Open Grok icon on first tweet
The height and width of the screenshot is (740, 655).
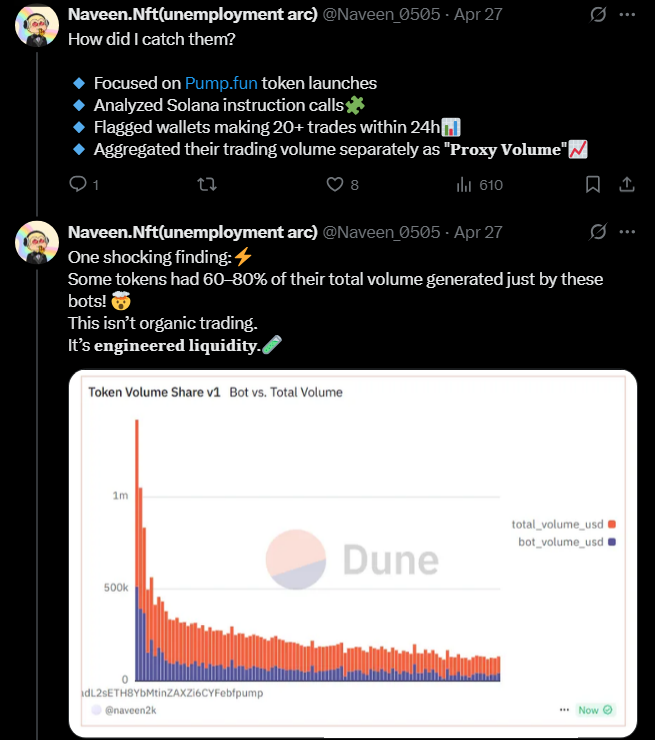pyautogui.click(x=598, y=15)
